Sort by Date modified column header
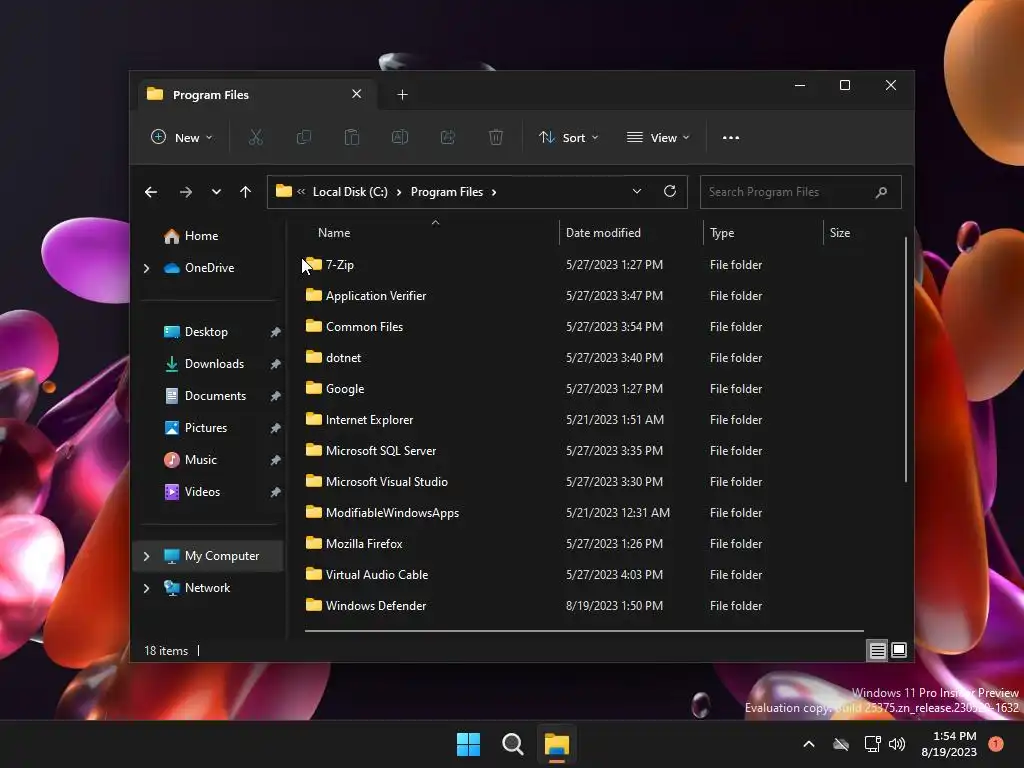1024x768 pixels. pyautogui.click(x=631, y=233)
